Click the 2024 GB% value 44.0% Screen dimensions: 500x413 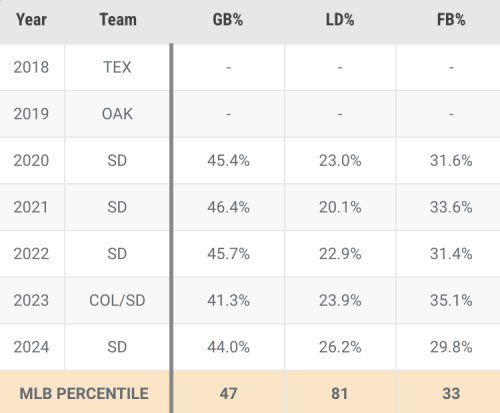pos(228,347)
